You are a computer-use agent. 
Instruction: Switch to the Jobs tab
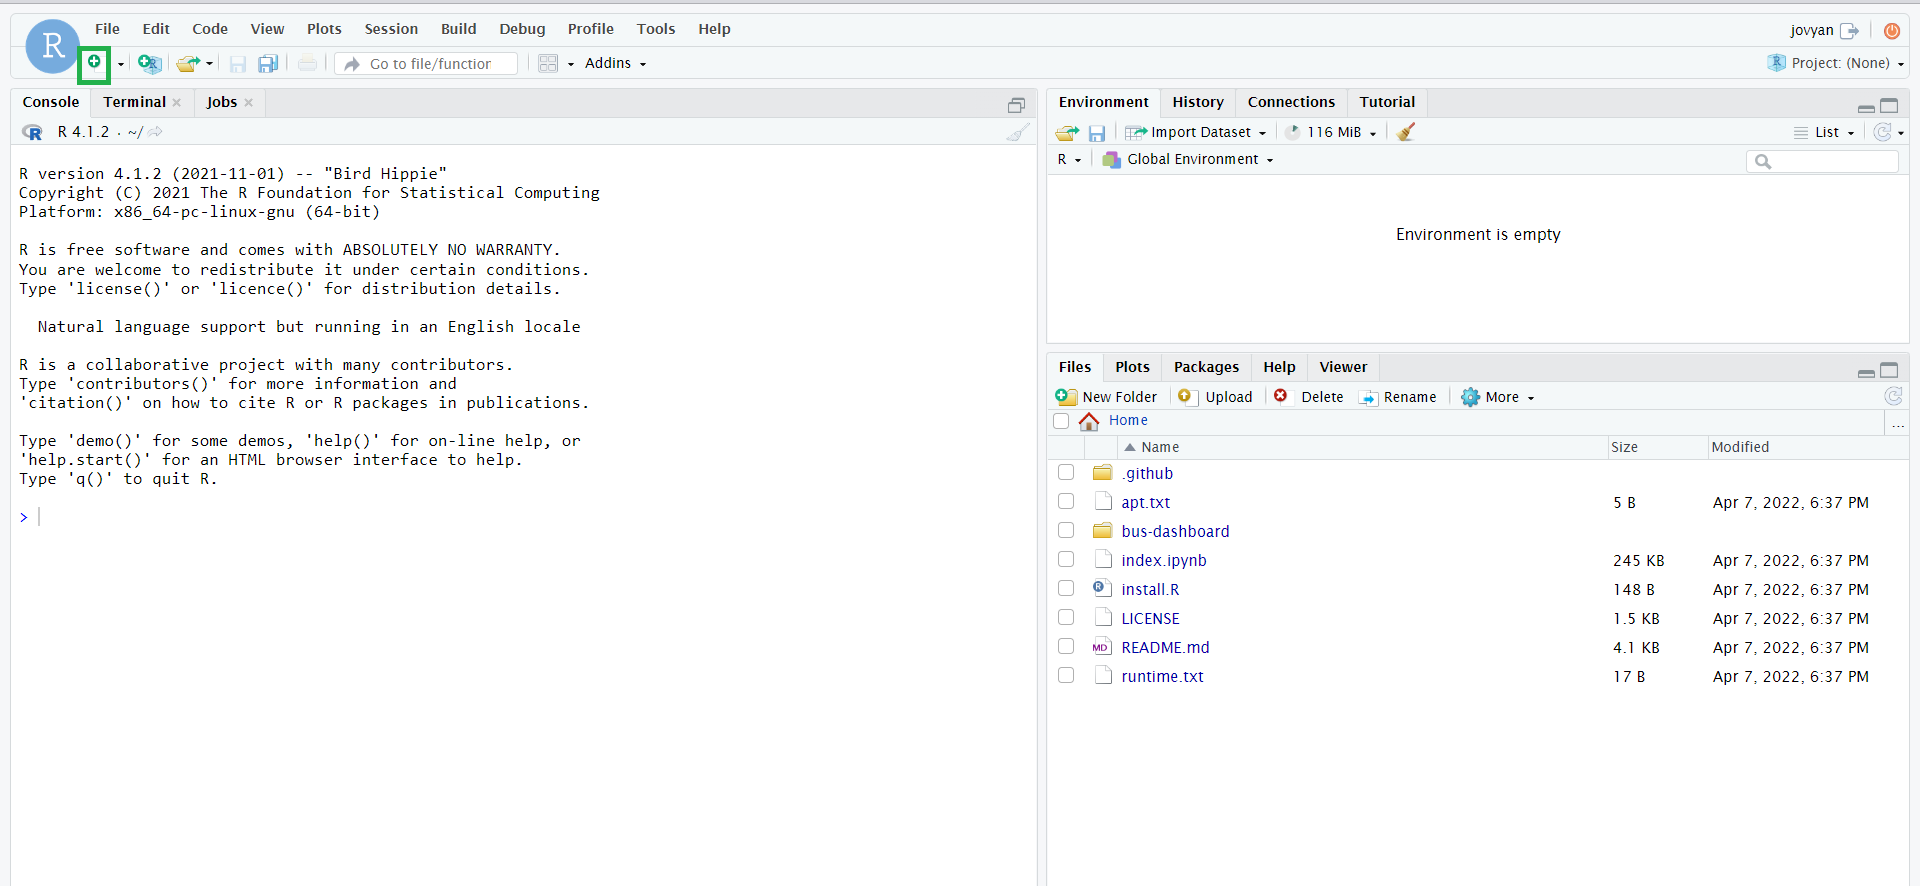click(x=222, y=102)
